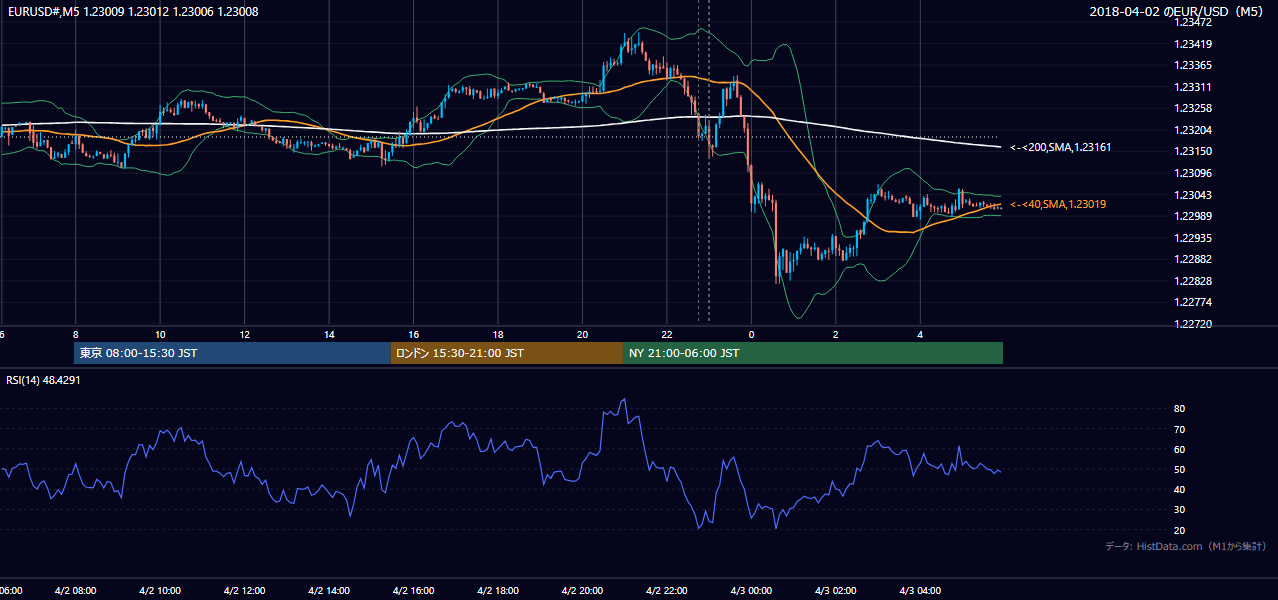Image resolution: width=1278 pixels, height=600 pixels.
Task: Click price axis value 1.22882
Action: pyautogui.click(x=1192, y=259)
